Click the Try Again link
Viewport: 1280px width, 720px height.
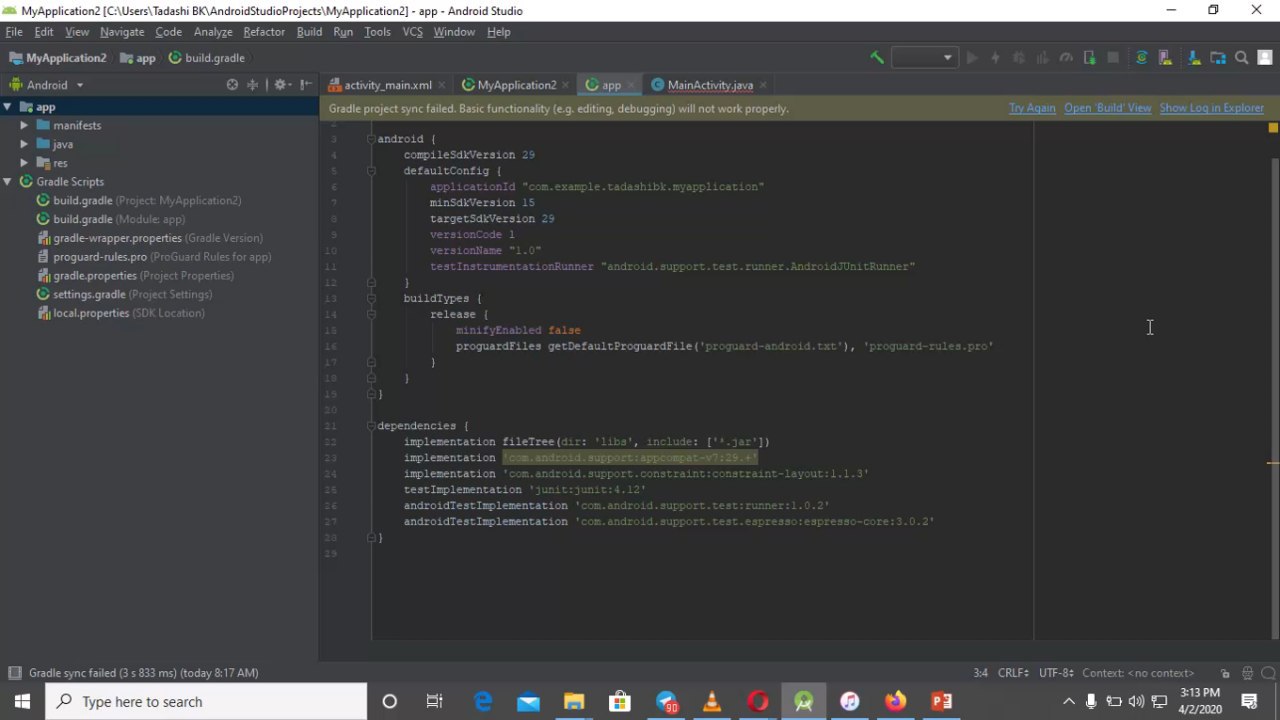coord(1032,108)
